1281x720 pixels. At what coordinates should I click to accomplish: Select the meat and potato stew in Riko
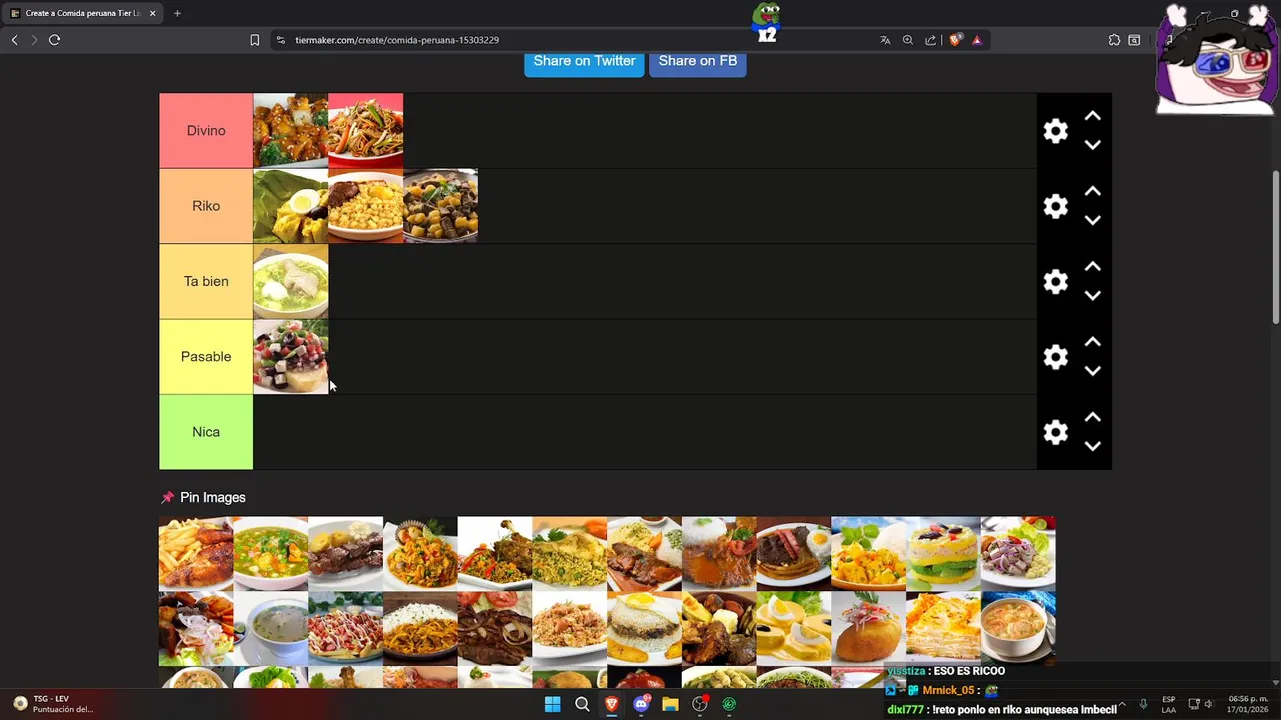(x=441, y=206)
